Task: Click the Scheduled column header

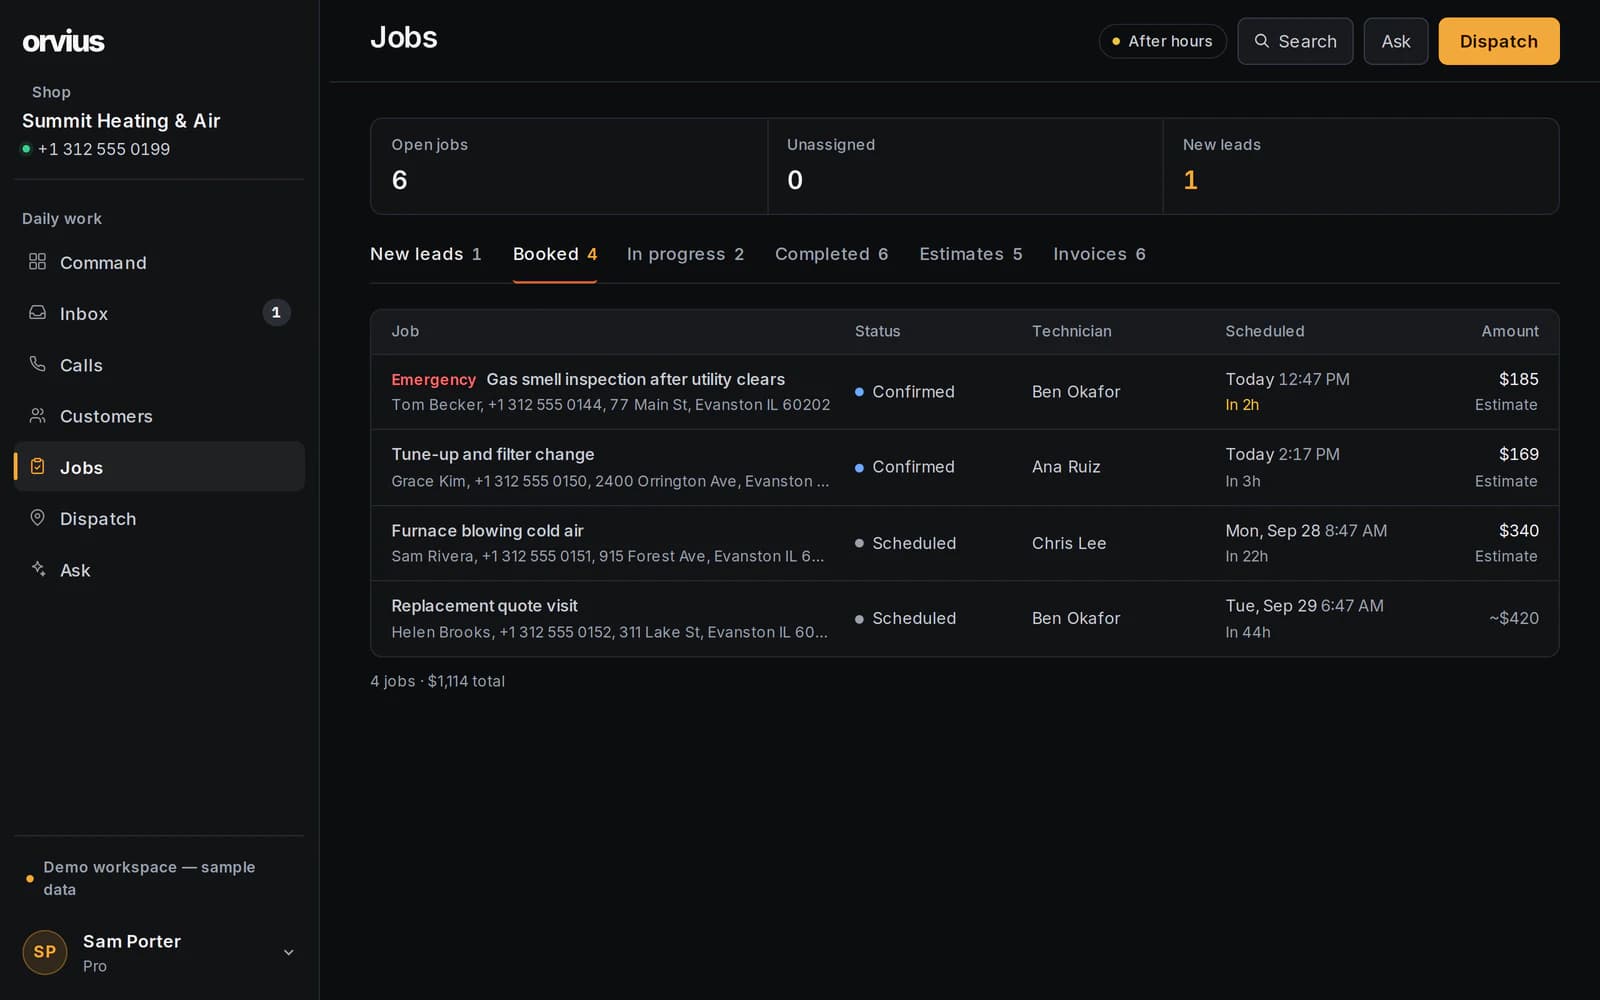Action: (1264, 331)
